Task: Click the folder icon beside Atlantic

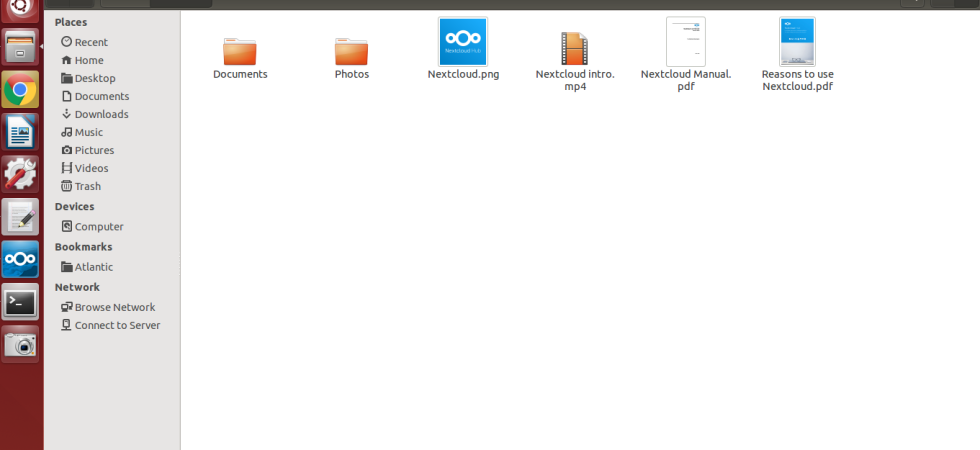Action: tap(67, 266)
